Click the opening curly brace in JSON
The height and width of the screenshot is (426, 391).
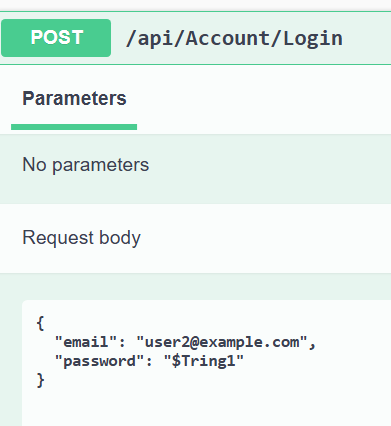point(40,323)
